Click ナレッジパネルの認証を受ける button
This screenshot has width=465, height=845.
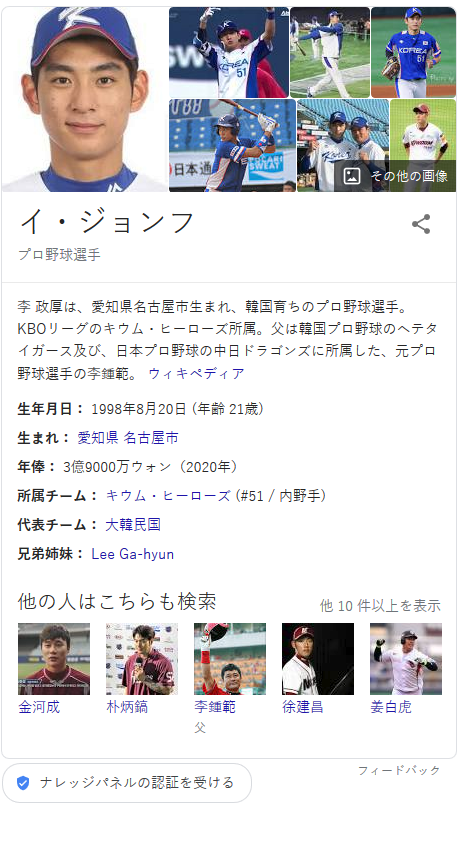(x=127, y=783)
